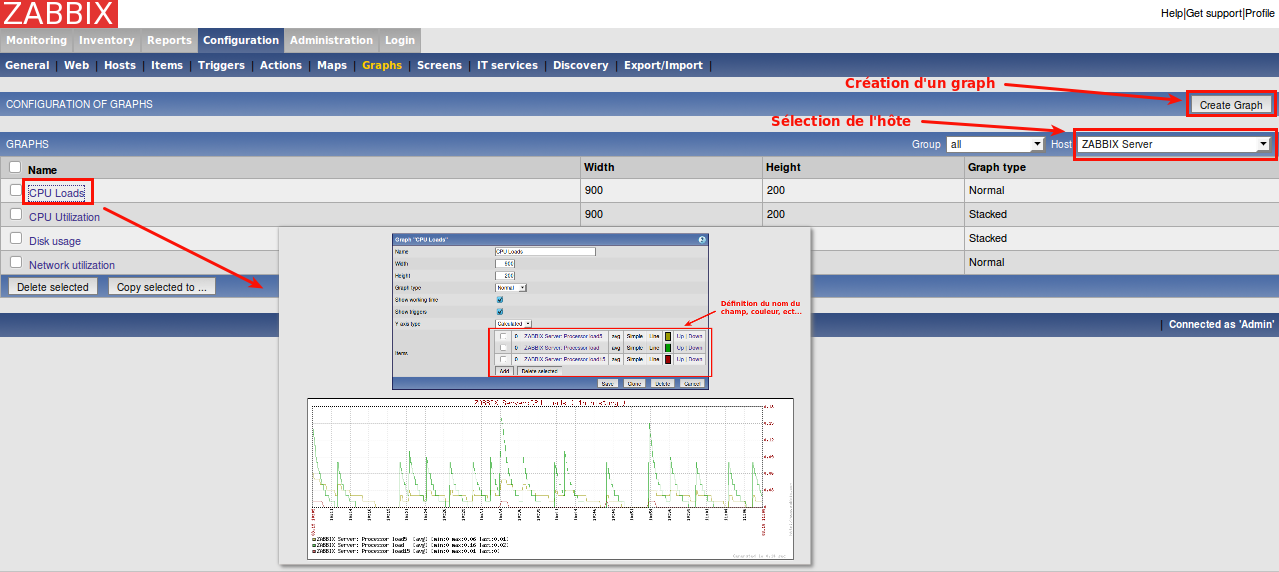Open the Monitoring tab
This screenshot has height=572, width=1279.
(x=36, y=40)
